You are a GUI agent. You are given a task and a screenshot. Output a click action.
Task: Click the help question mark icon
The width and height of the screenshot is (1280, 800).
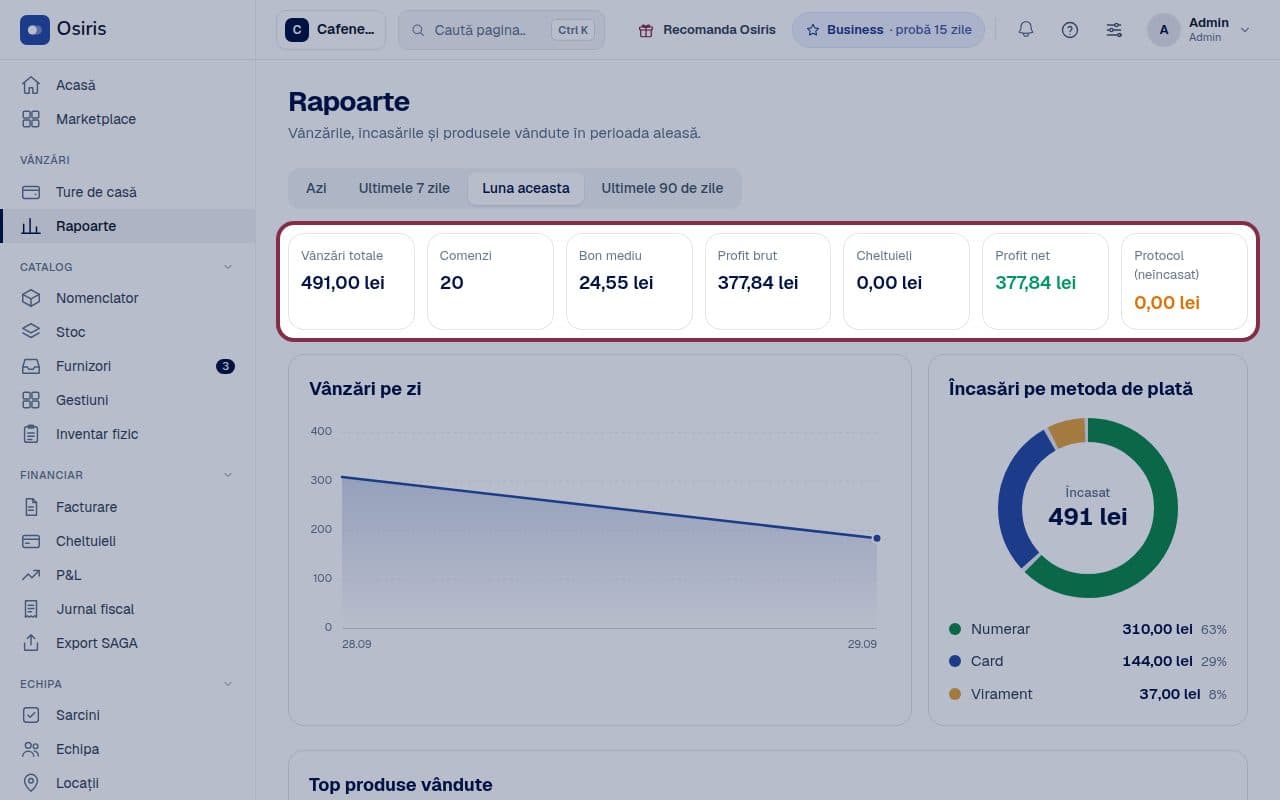[1070, 30]
